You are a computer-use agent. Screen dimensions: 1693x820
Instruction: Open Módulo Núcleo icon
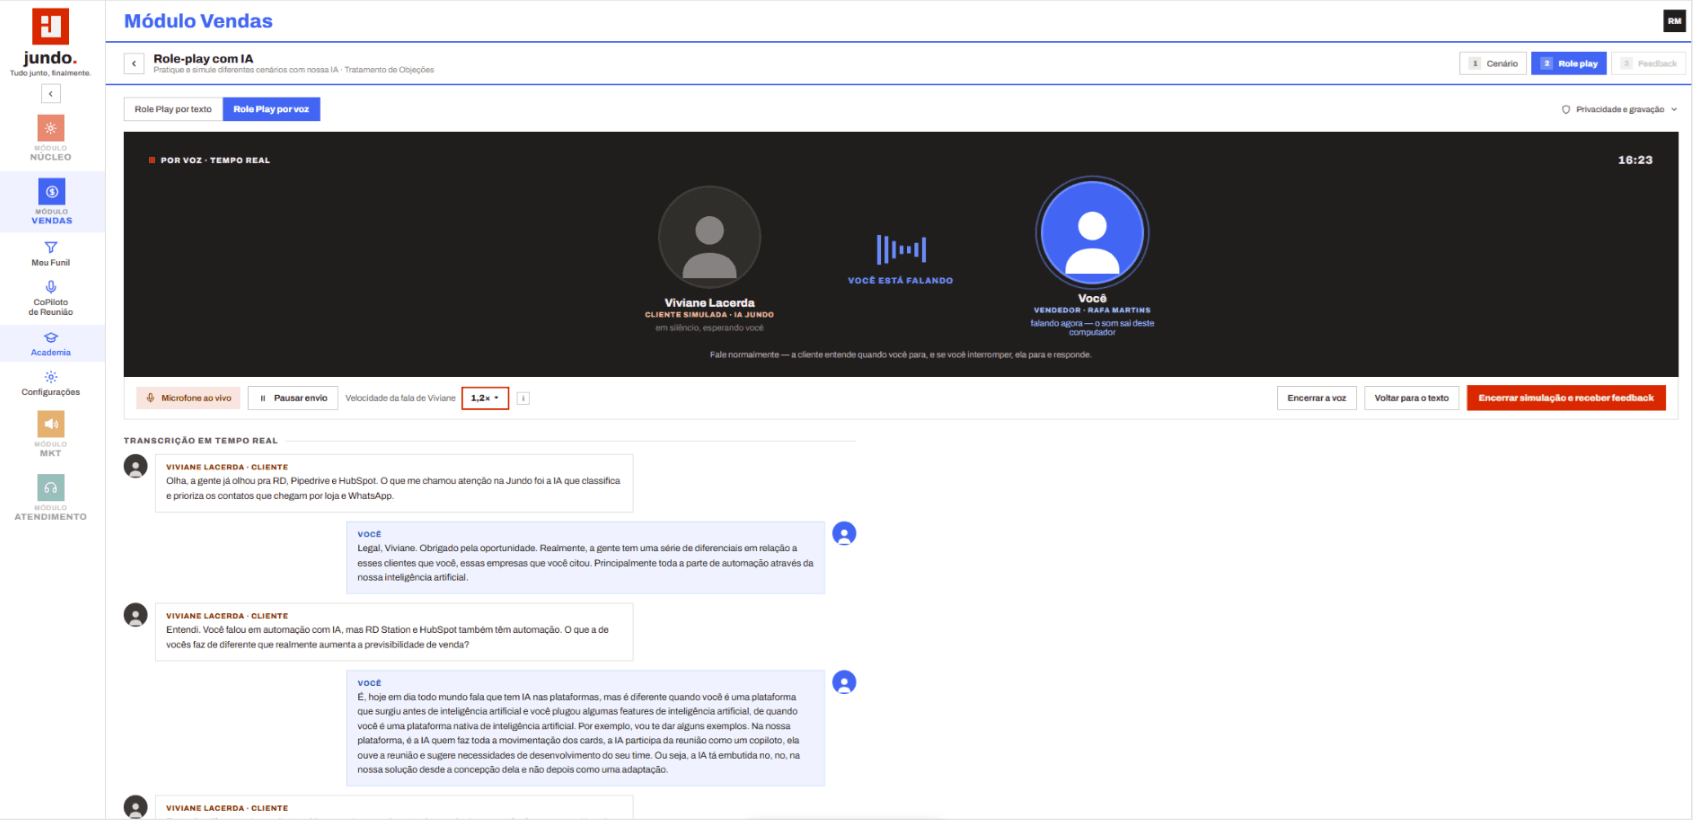click(51, 128)
